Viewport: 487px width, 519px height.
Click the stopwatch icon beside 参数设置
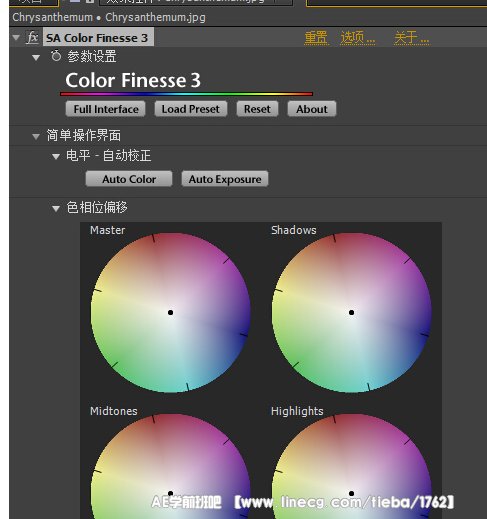point(56,56)
